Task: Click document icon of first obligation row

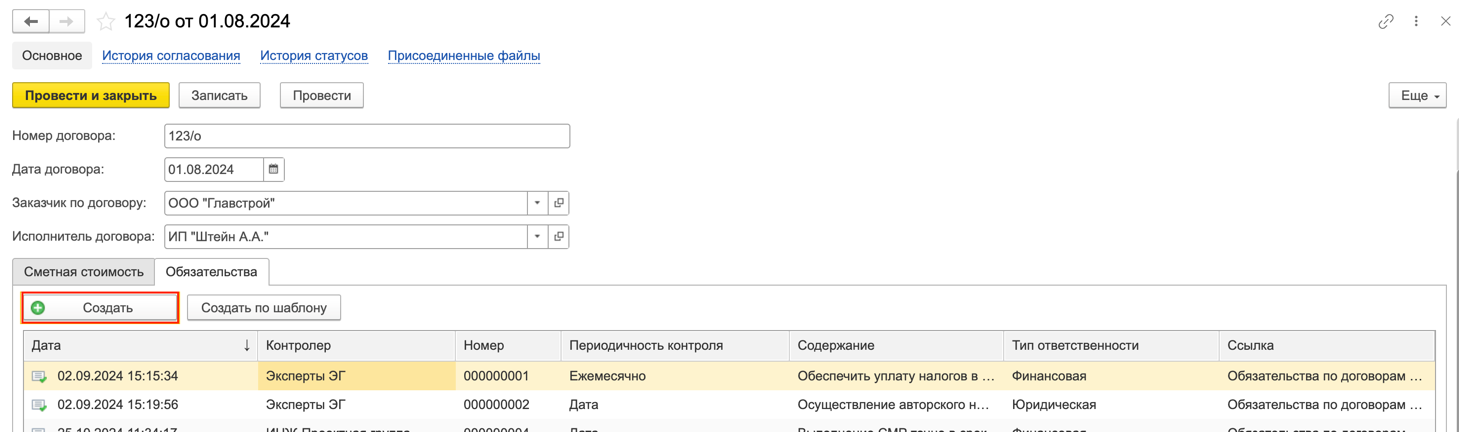Action: [39, 377]
